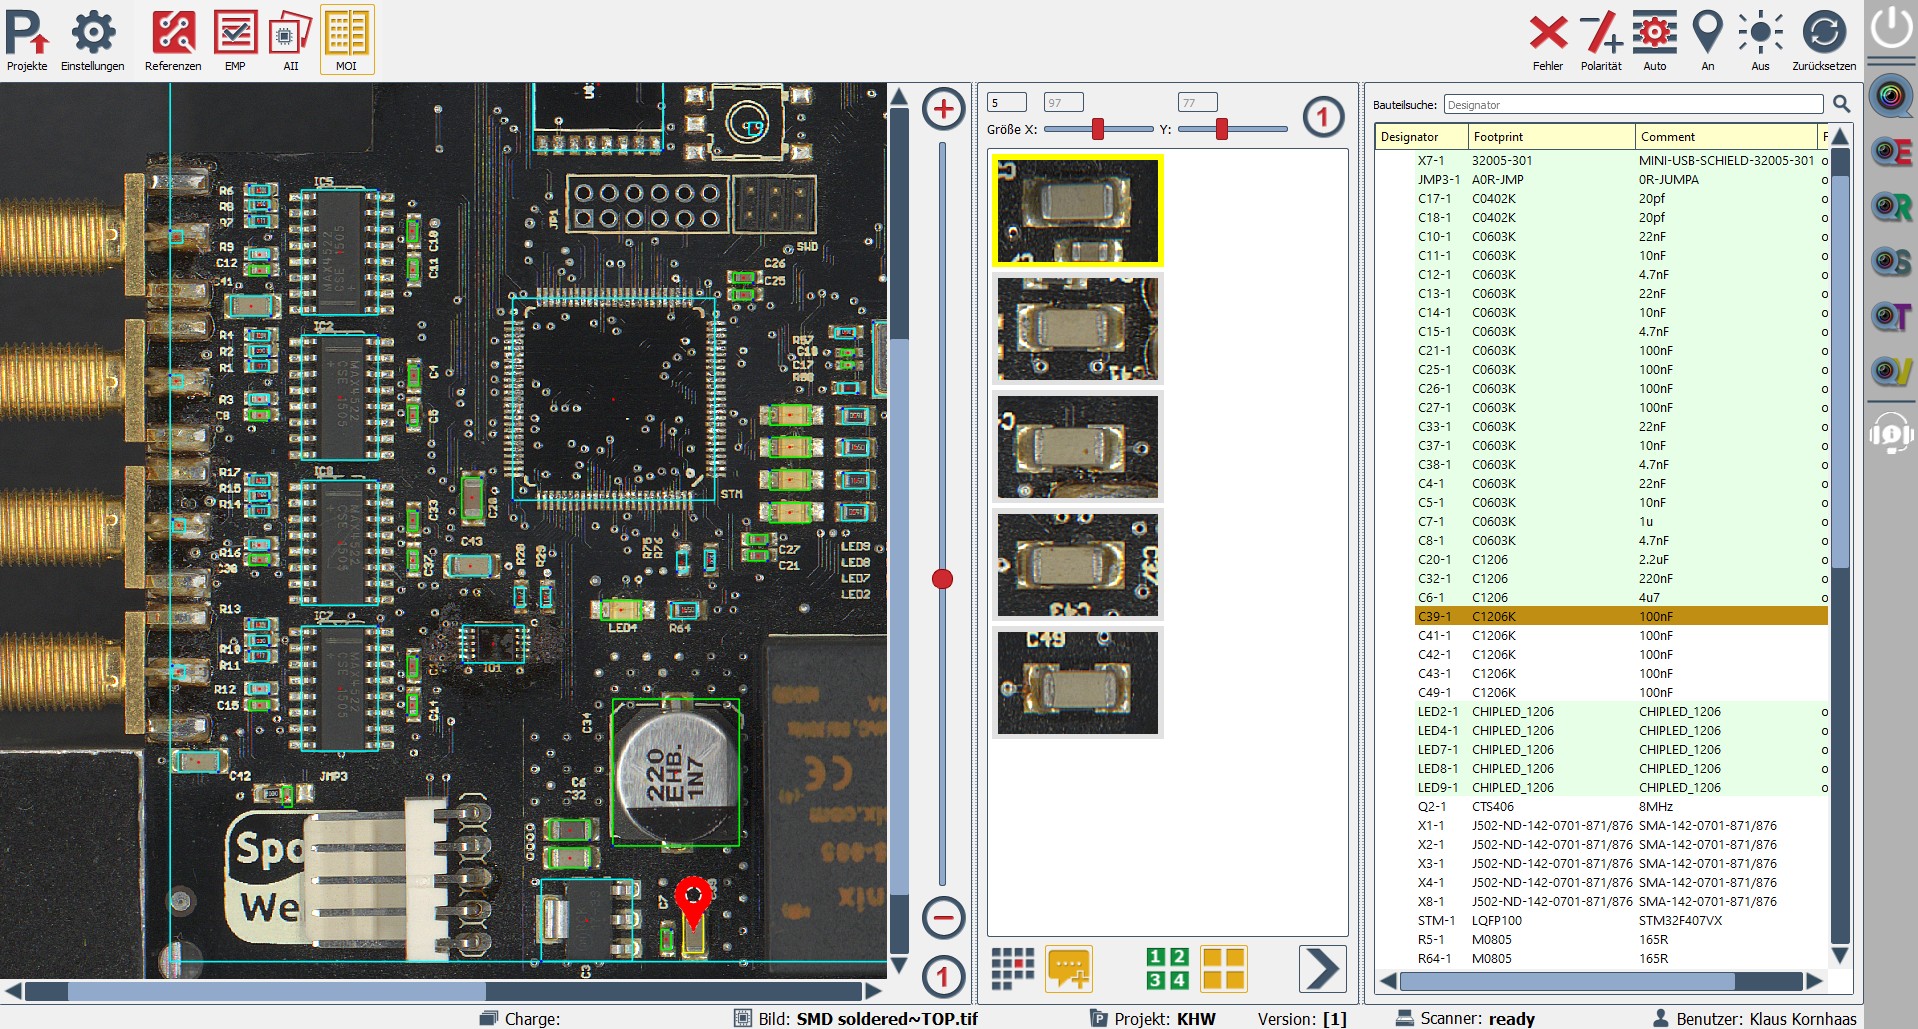Viewport: 1918px width, 1029px height.
Task: Click the green 1234 numbering icon
Action: (1167, 968)
